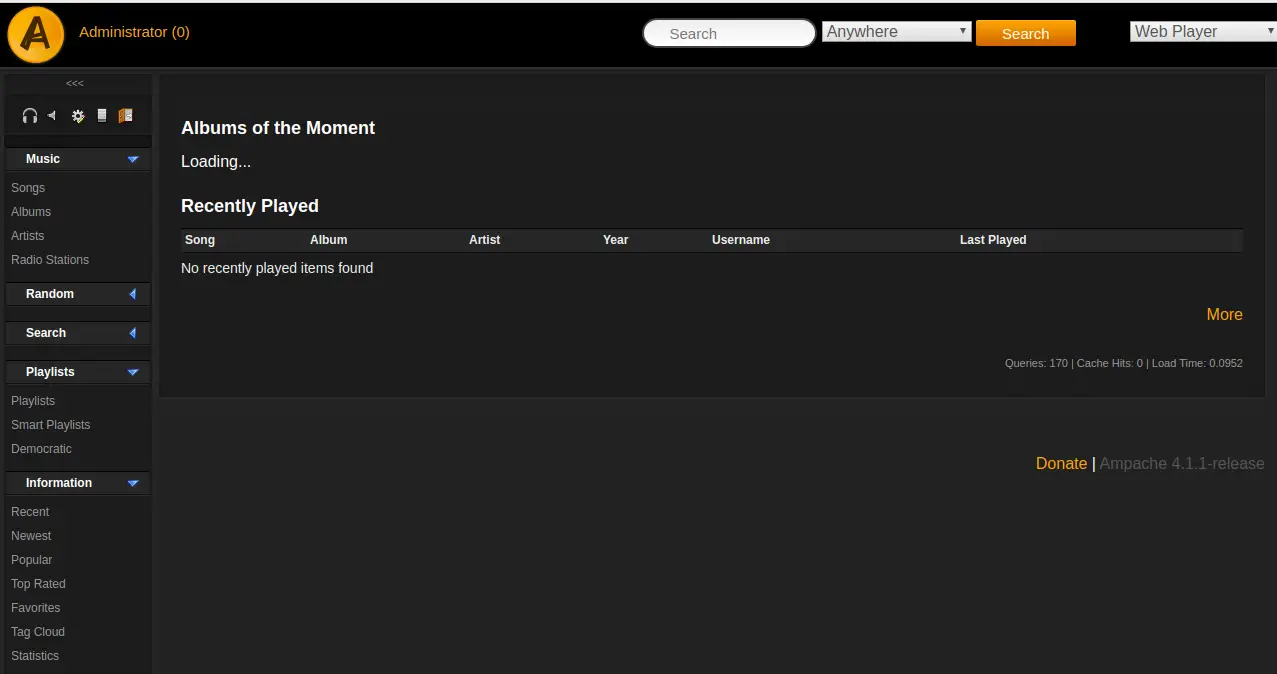Open Tag Cloud under Information
This screenshot has height=674, width=1277.
tap(38, 632)
